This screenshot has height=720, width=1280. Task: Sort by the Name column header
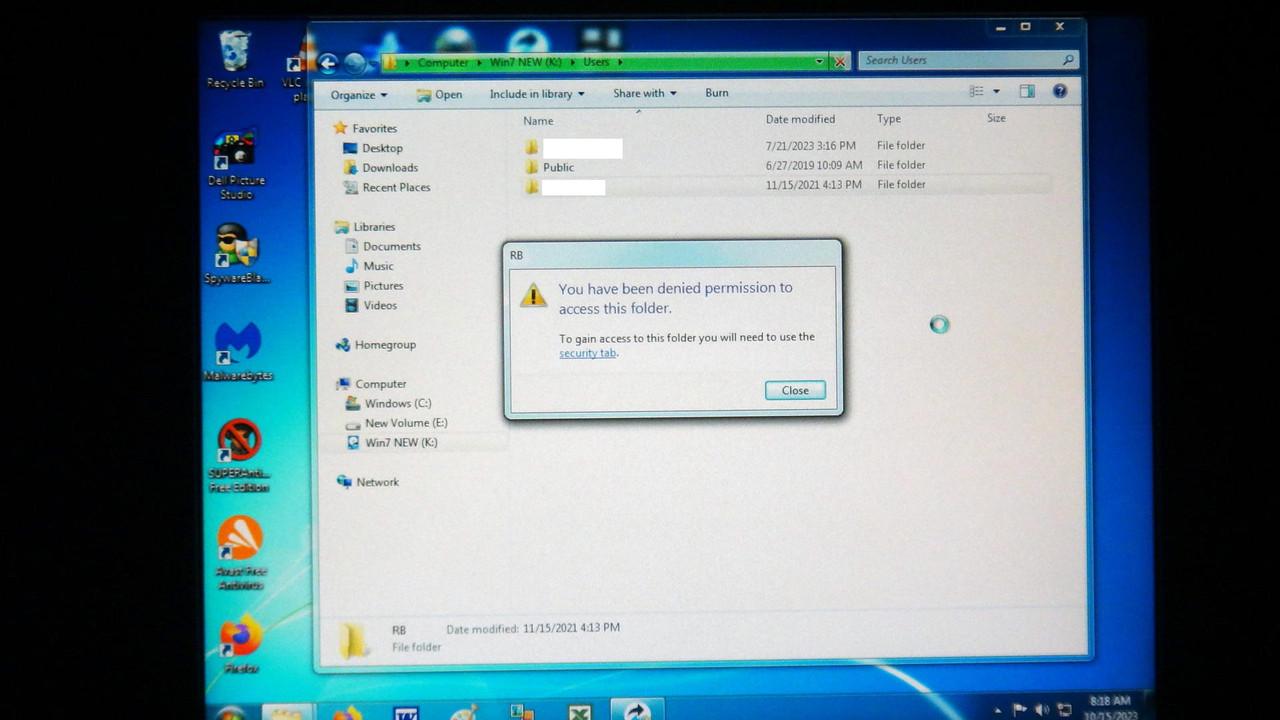[538, 121]
